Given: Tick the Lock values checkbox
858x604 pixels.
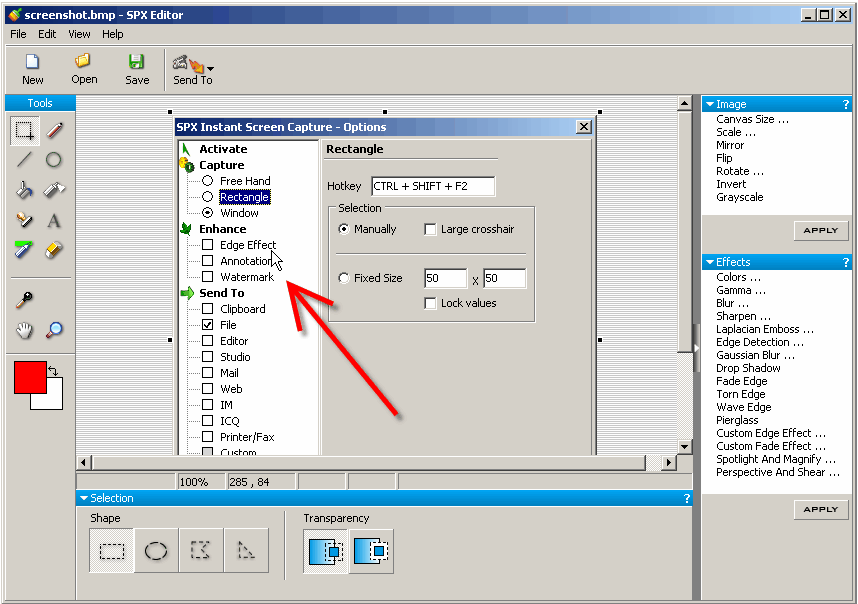Looking at the screenshot, I should (x=430, y=303).
